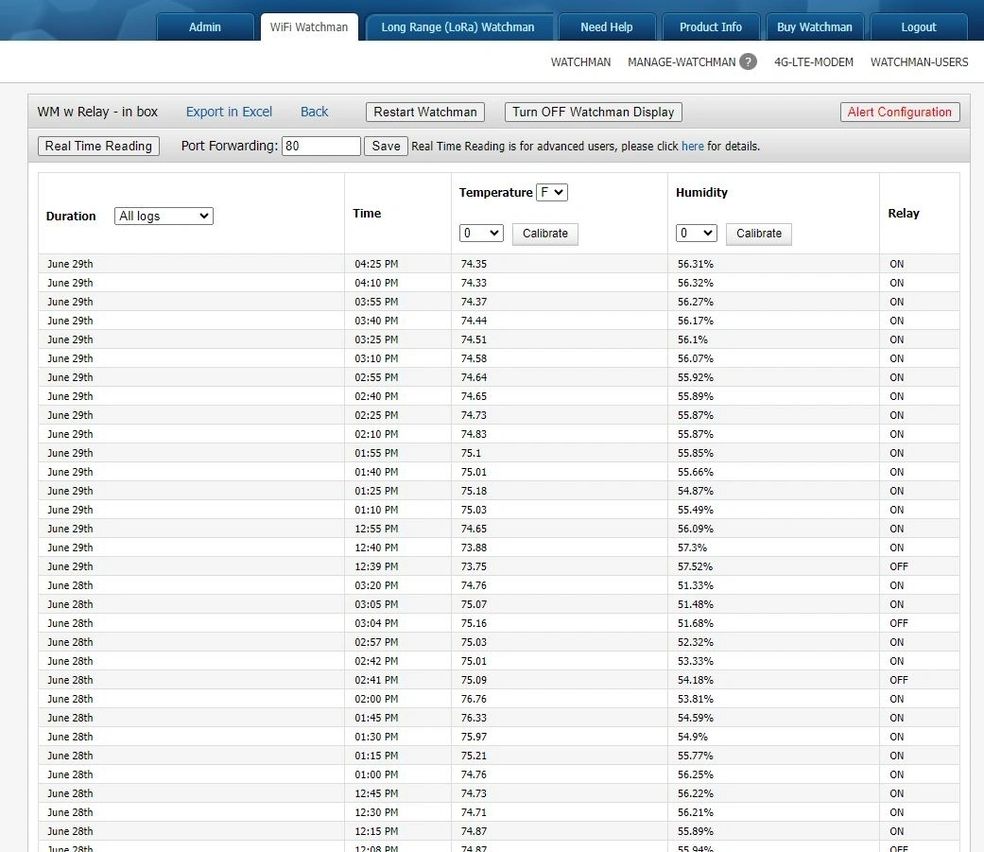This screenshot has width=984, height=852.
Task: Click temperature value 75.1
Action: (x=471, y=453)
